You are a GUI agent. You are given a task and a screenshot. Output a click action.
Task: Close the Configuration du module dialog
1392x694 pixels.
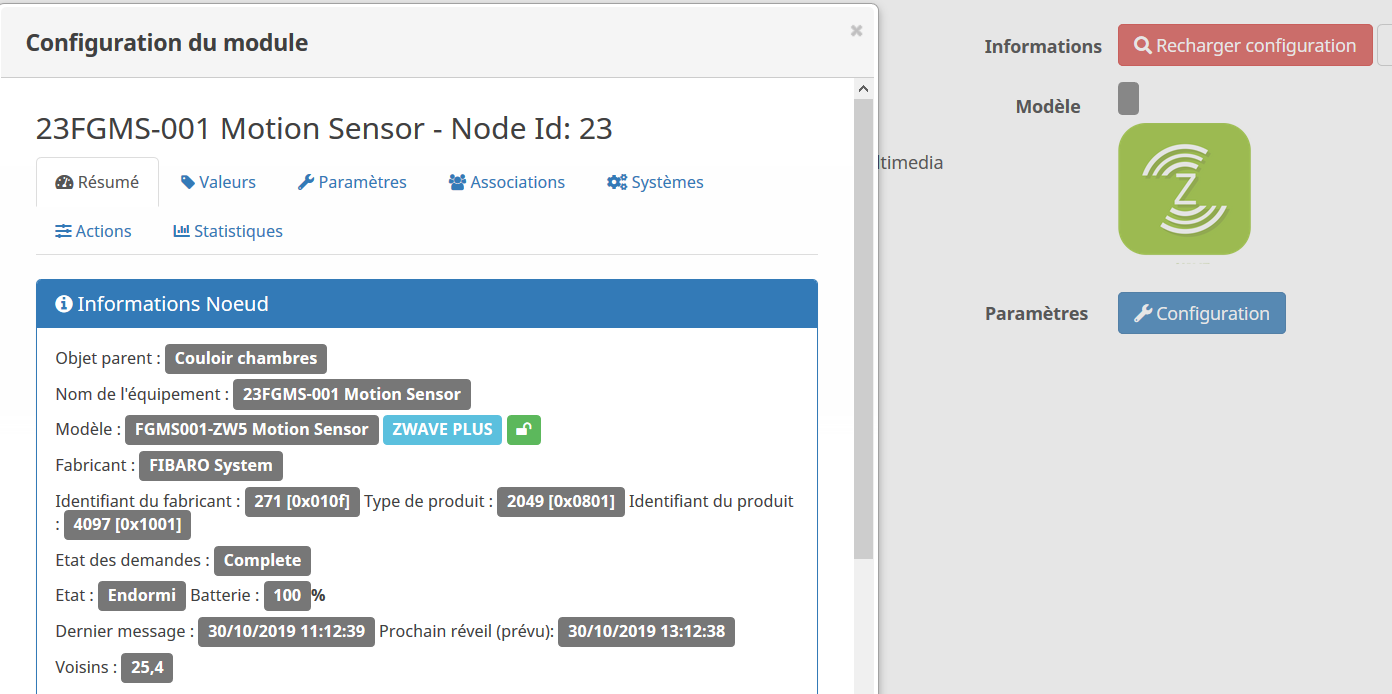point(856,31)
